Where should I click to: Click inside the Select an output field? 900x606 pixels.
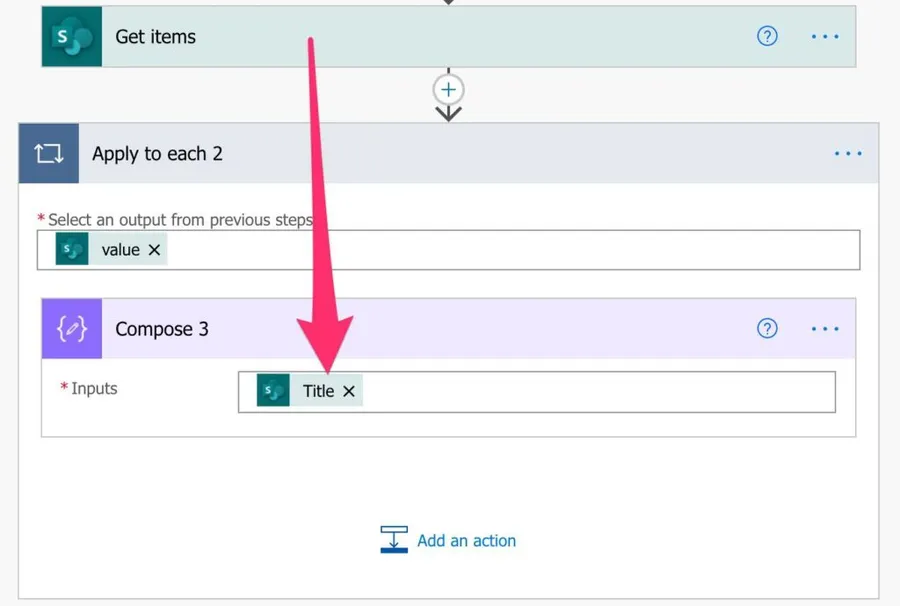click(x=500, y=250)
